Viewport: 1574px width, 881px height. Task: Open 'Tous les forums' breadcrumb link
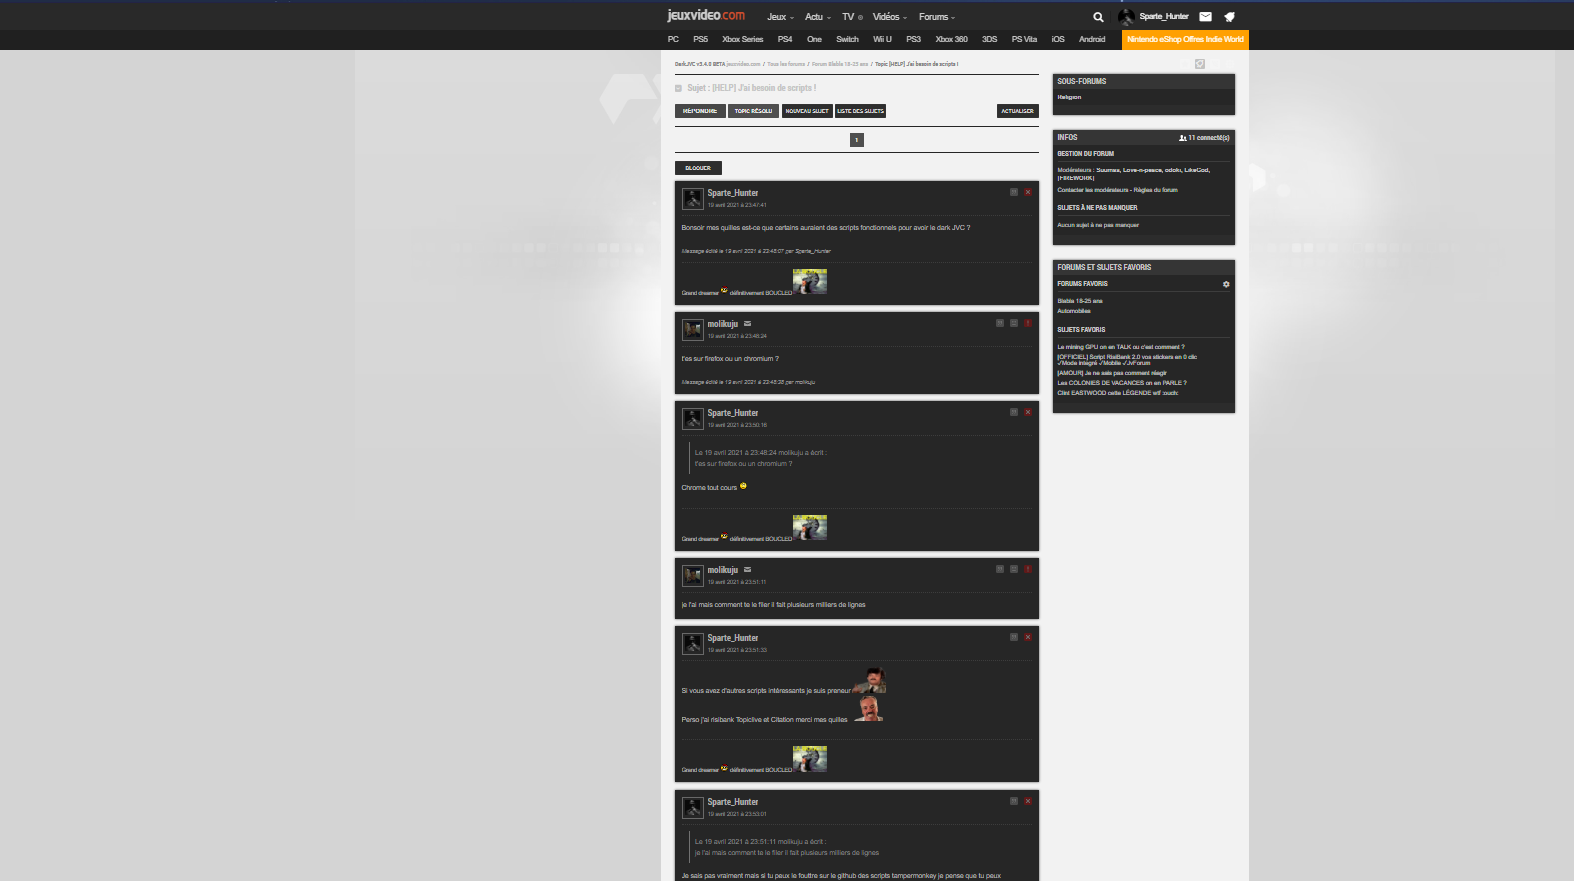786,64
